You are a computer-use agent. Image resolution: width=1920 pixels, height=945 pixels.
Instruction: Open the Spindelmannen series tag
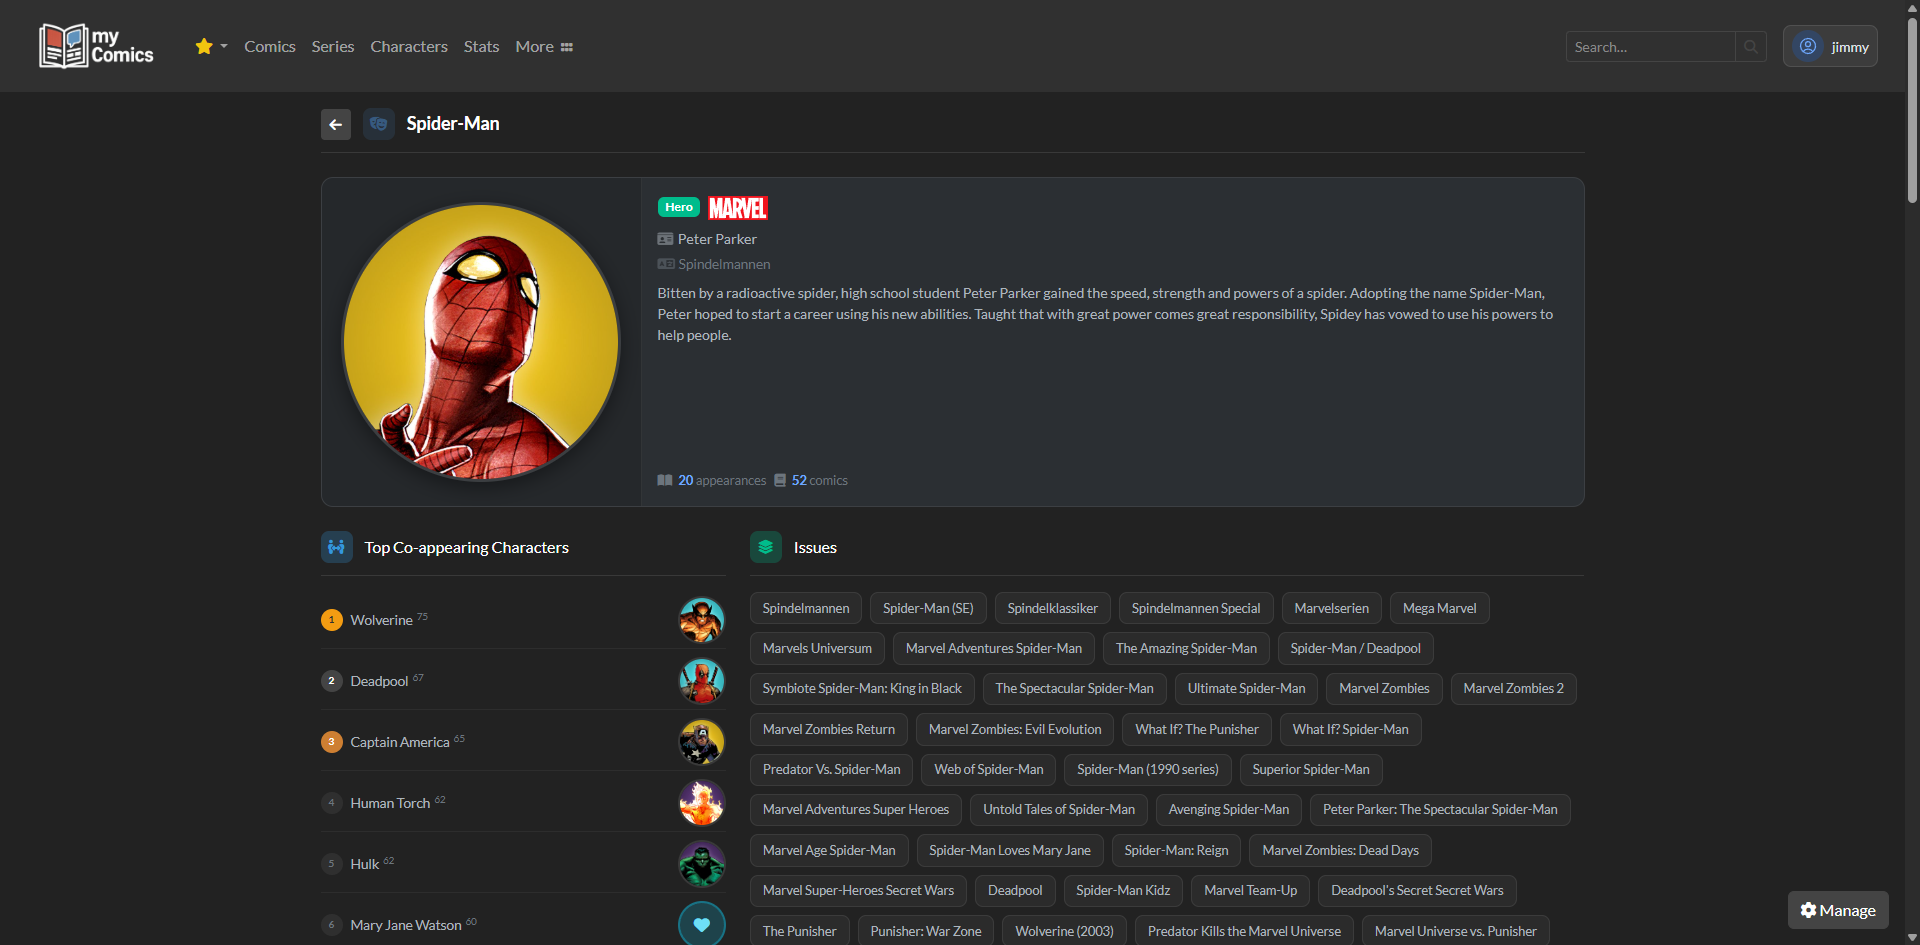click(806, 608)
